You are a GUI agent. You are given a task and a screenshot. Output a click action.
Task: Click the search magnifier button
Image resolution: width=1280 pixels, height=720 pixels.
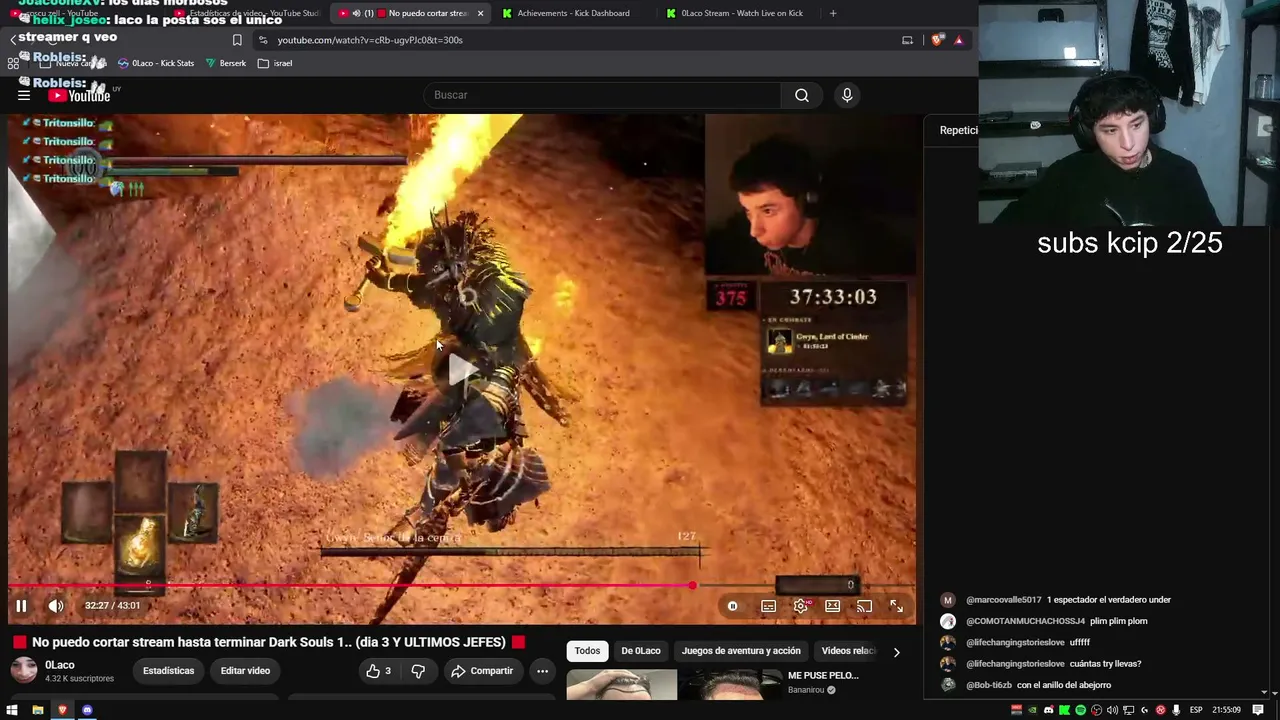tap(802, 95)
